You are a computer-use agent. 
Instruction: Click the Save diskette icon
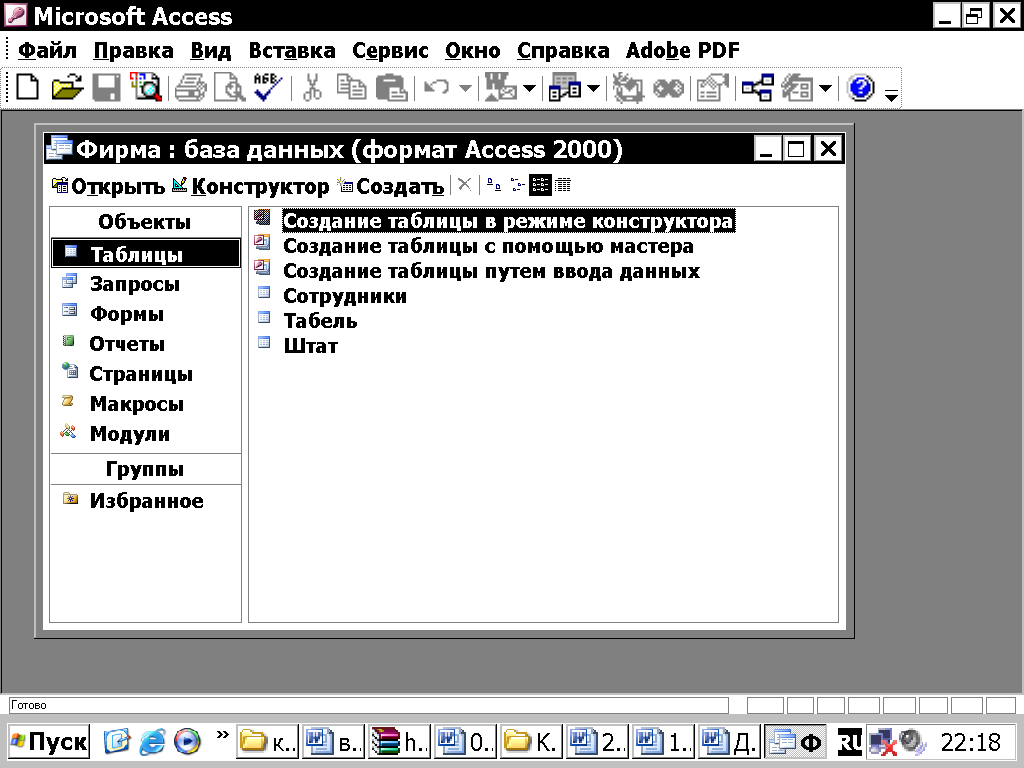pyautogui.click(x=106, y=87)
